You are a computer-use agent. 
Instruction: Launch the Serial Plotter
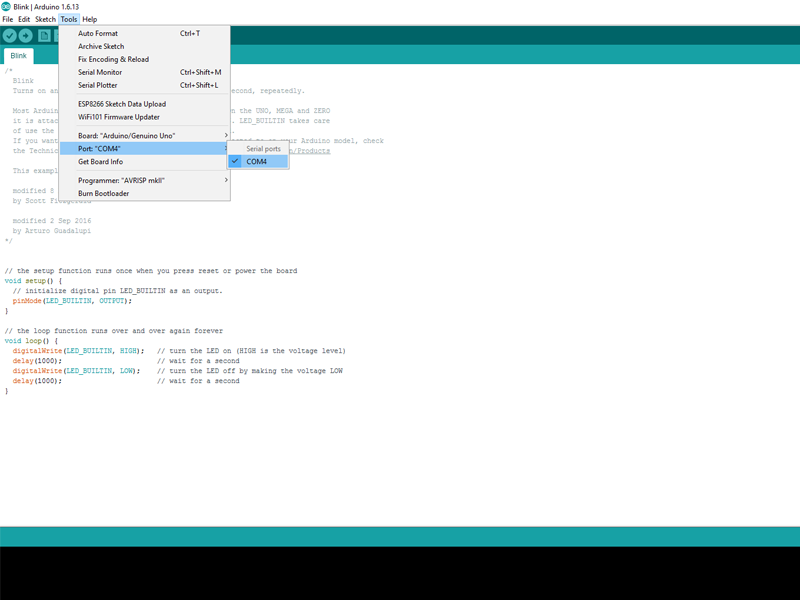pos(144,85)
